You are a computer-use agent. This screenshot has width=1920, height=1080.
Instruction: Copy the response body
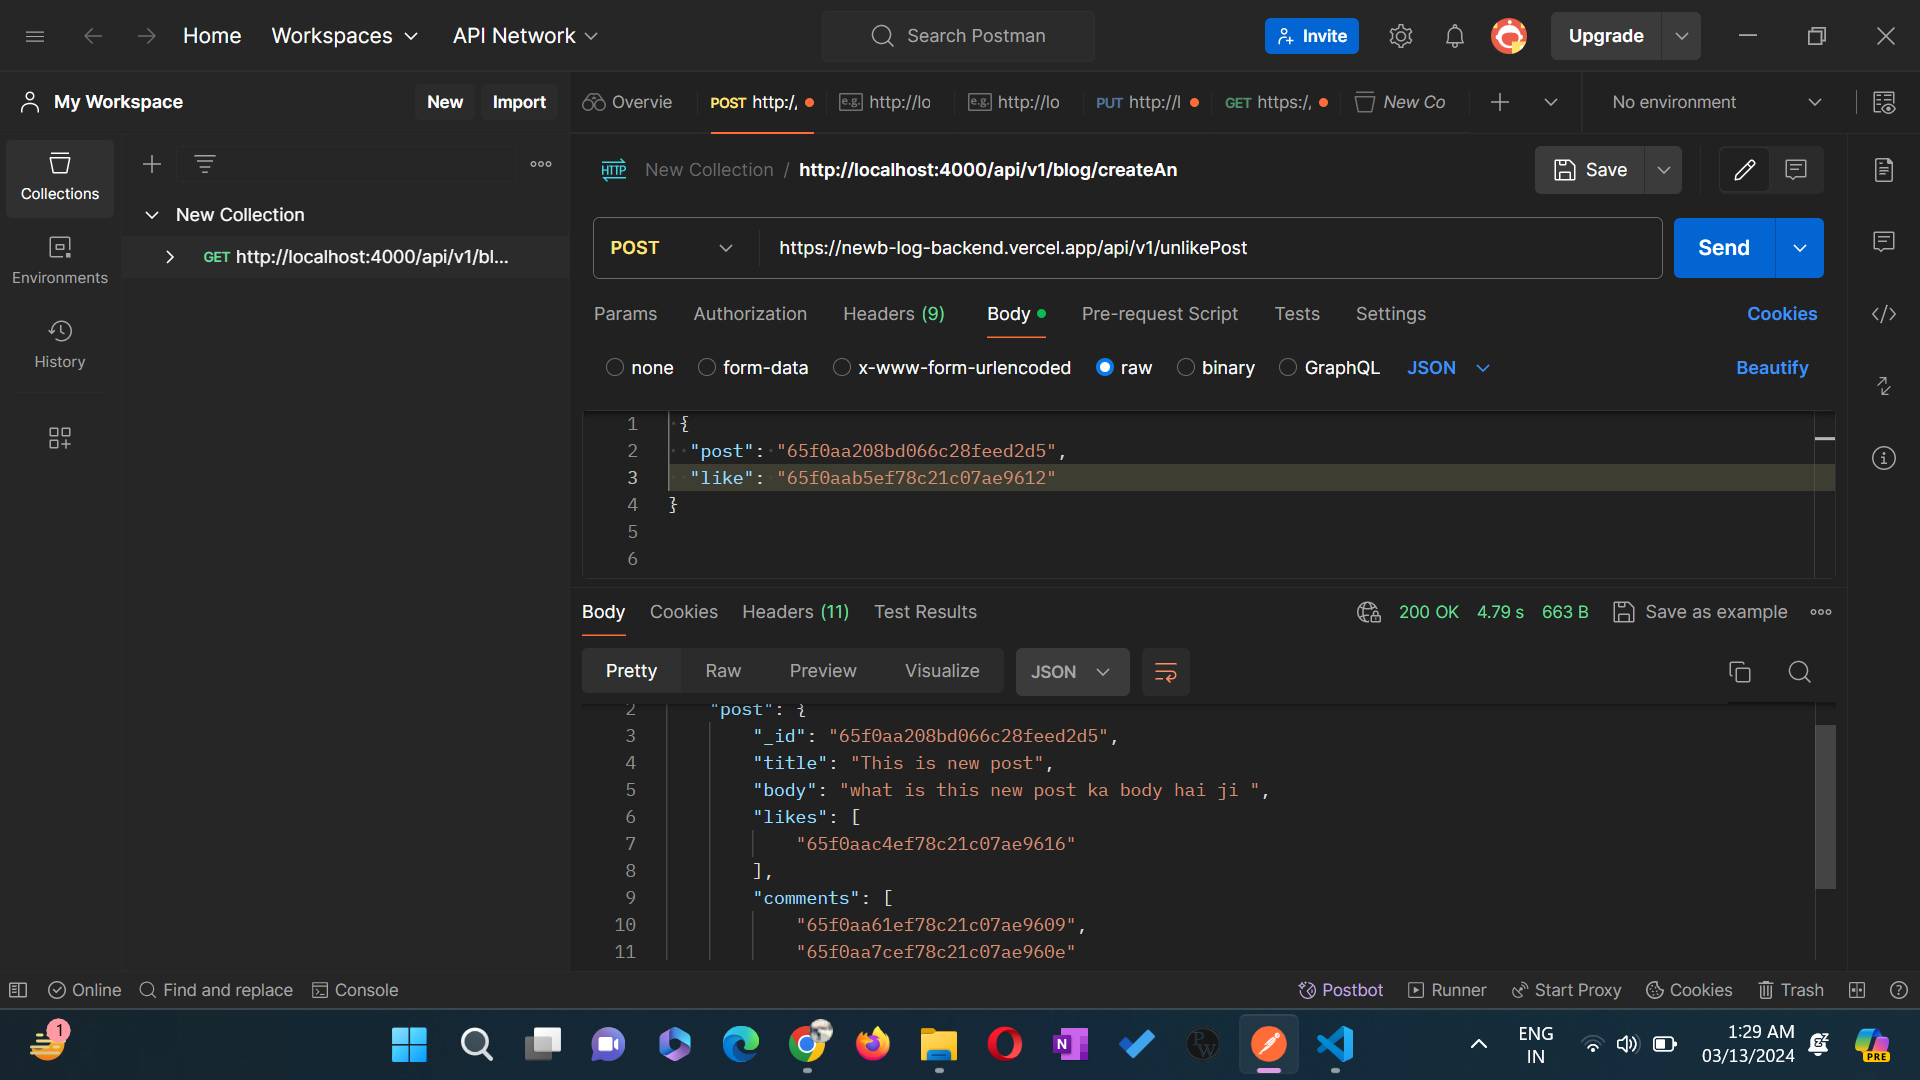pos(1740,672)
